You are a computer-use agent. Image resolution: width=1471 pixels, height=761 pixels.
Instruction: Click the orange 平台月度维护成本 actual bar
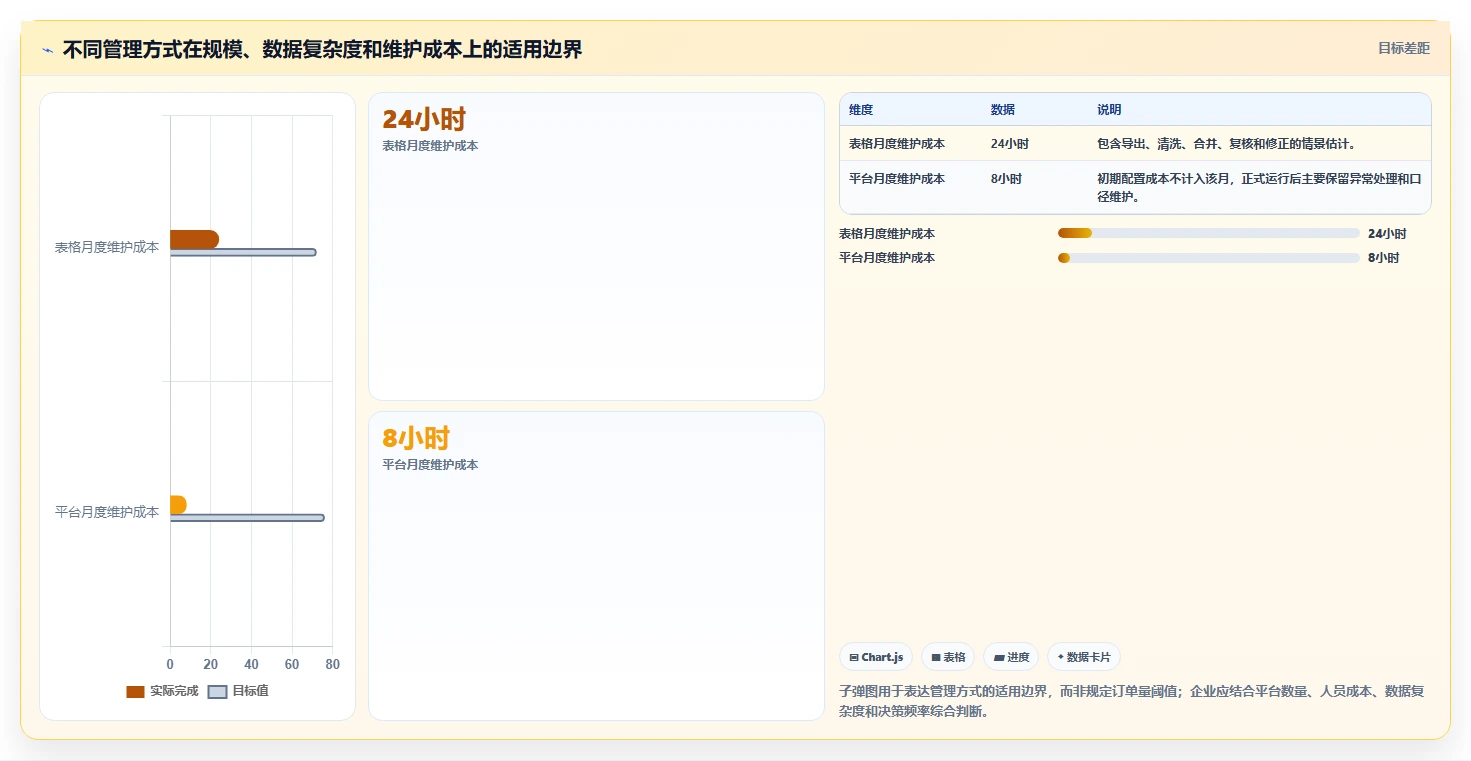(x=178, y=505)
